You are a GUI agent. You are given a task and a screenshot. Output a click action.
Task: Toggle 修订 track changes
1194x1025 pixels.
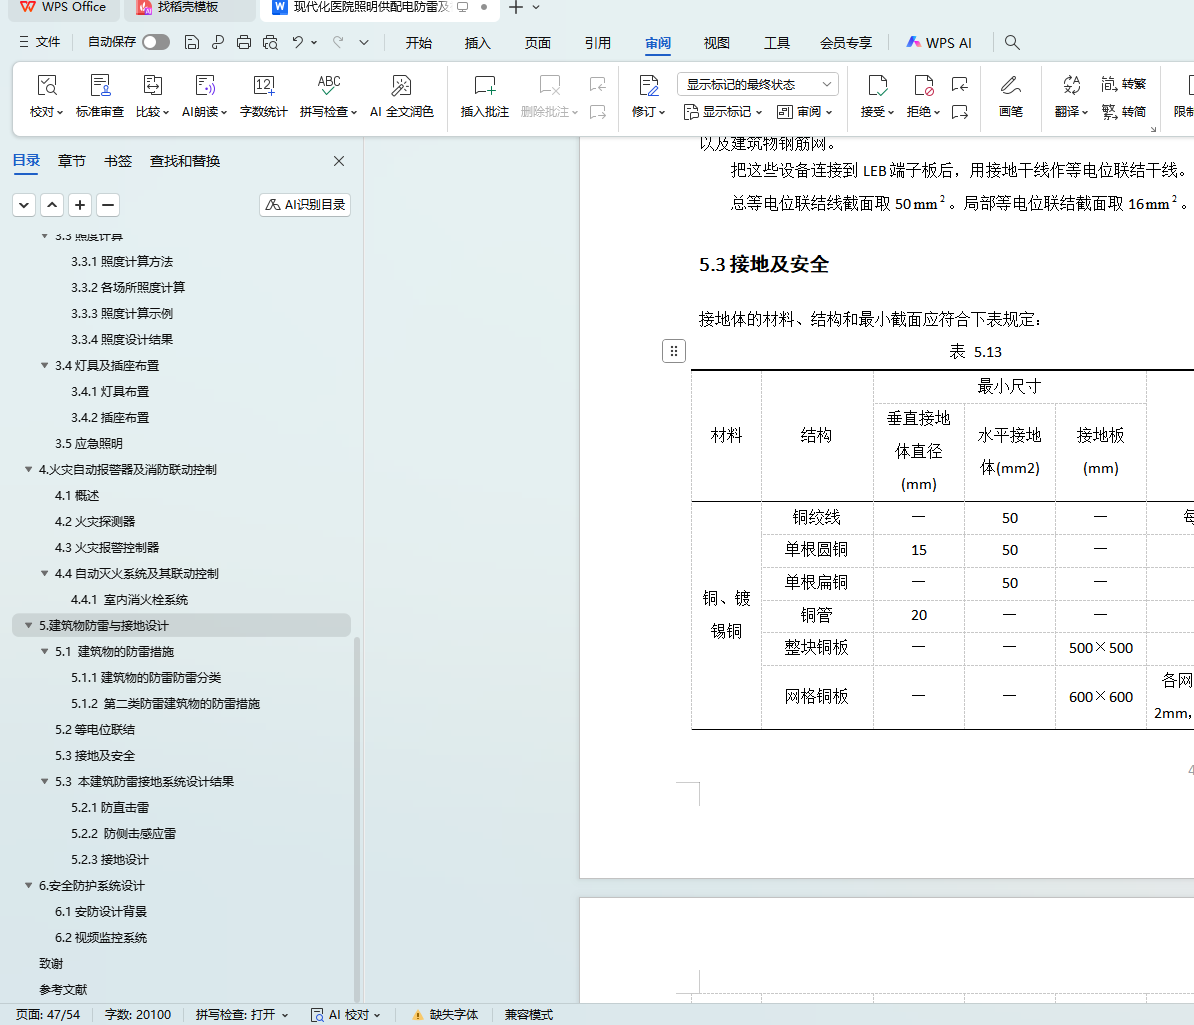coord(648,97)
